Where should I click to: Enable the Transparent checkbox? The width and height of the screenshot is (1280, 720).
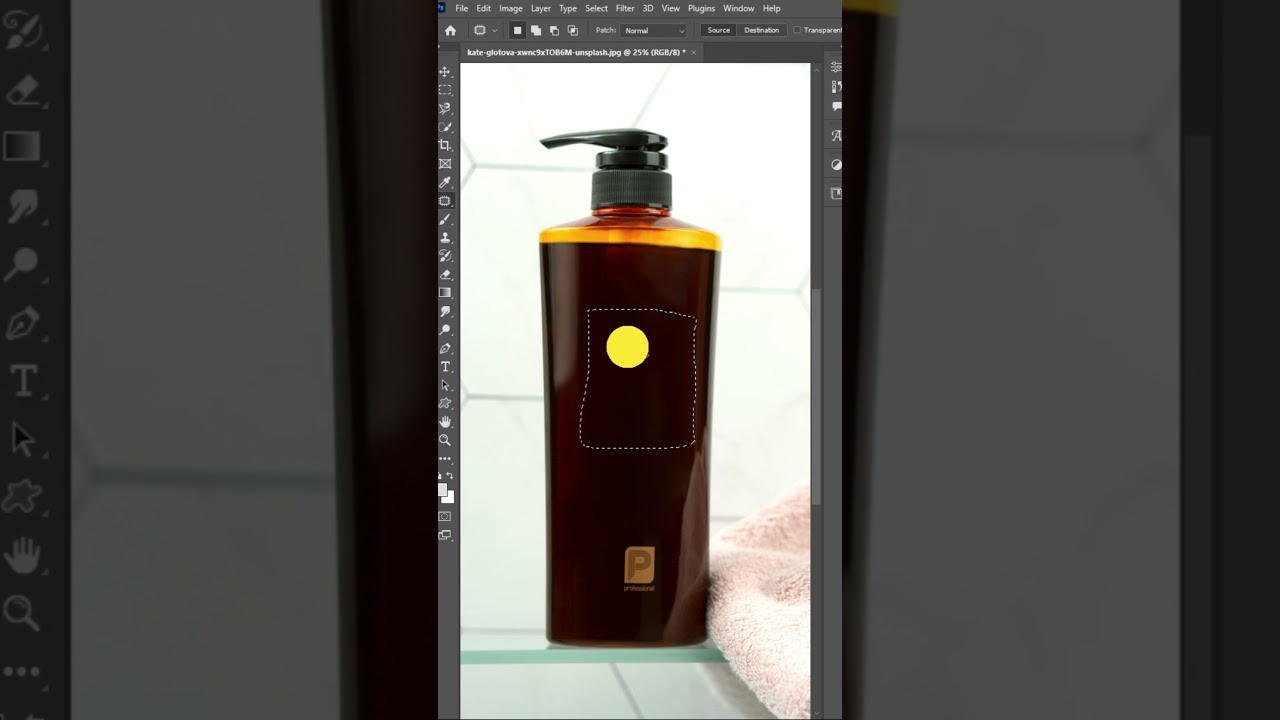797,30
